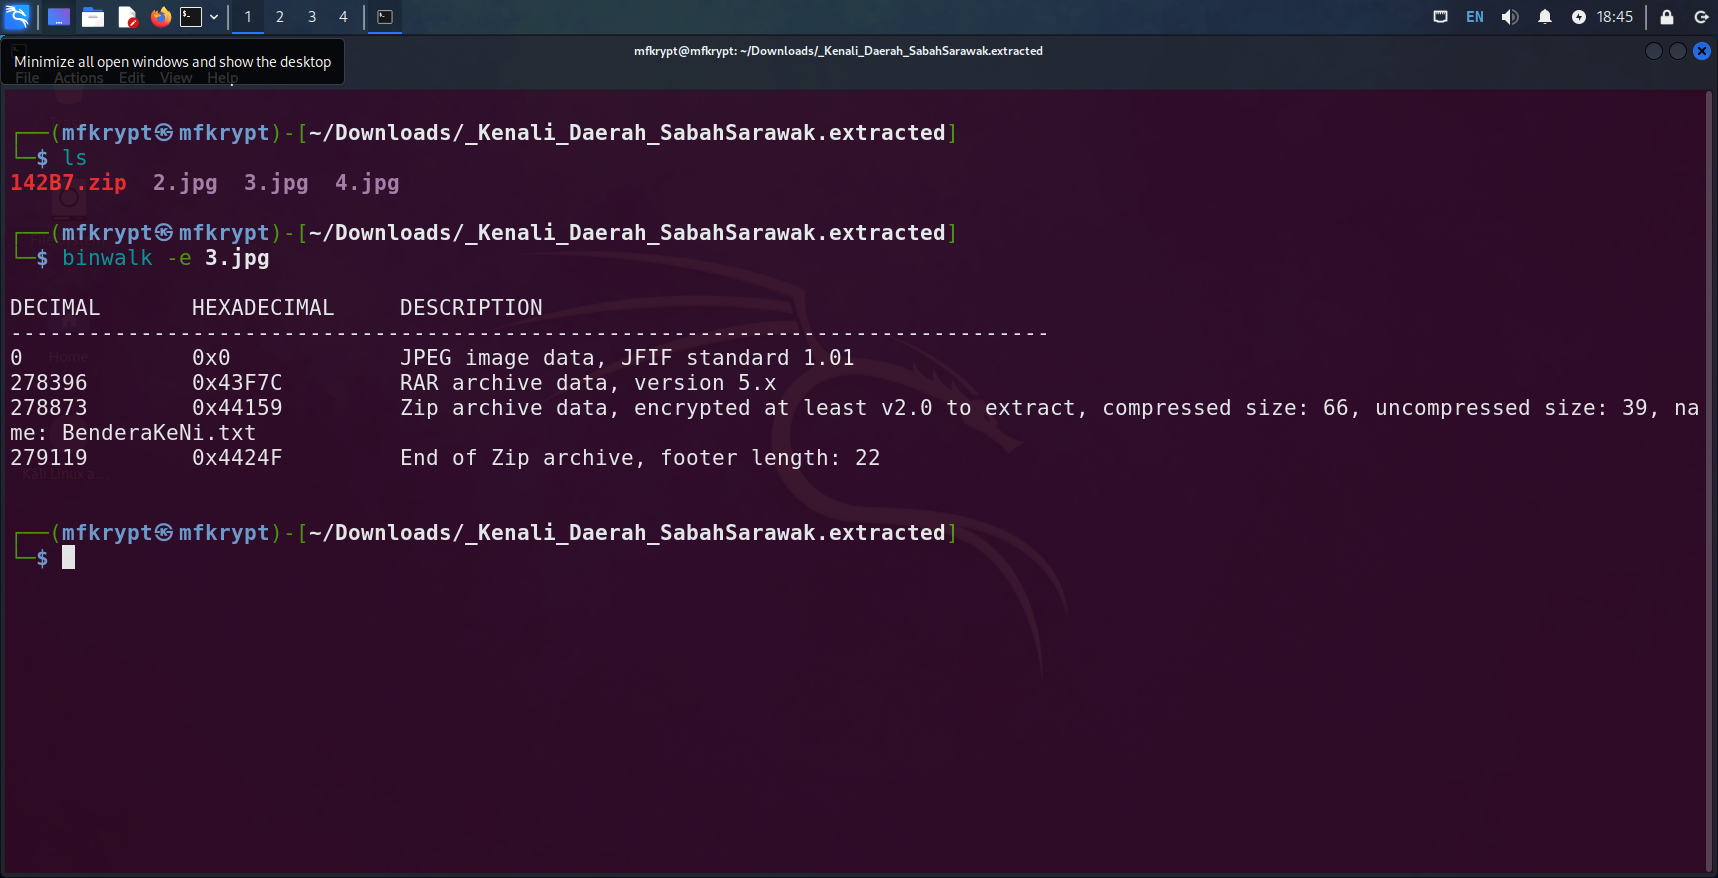
Task: Open the text editor launcher
Action: pyautogui.click(x=127, y=17)
